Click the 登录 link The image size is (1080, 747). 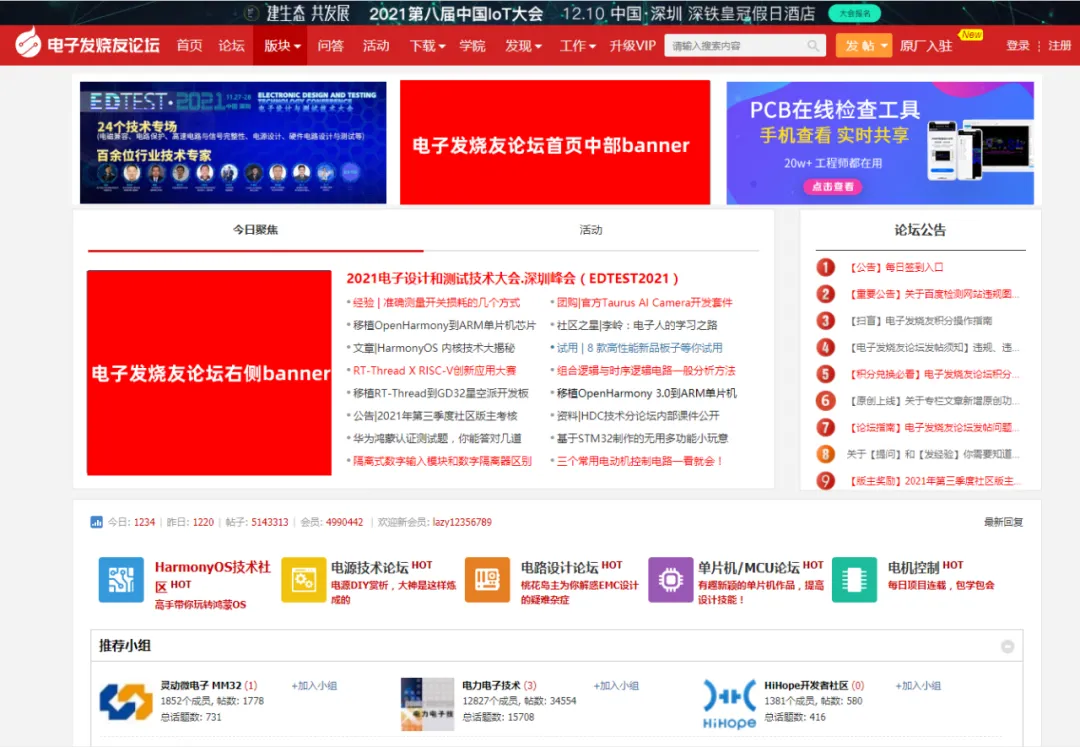1017,45
